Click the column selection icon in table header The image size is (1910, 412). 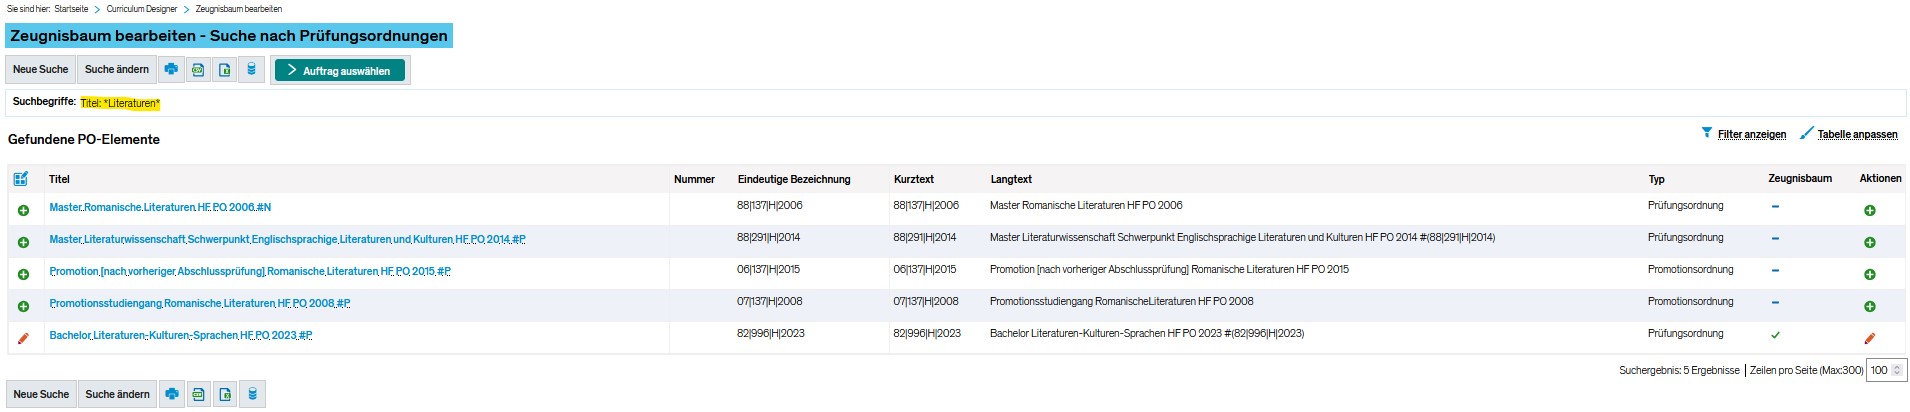21,179
